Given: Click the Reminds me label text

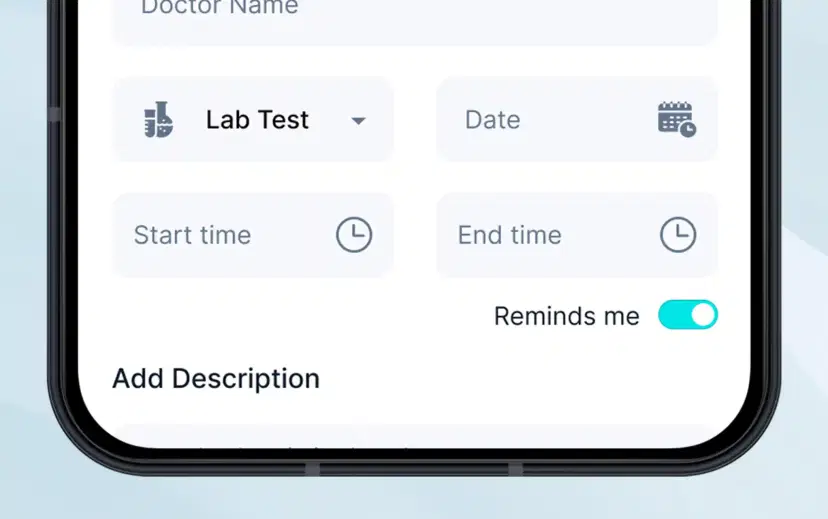Looking at the screenshot, I should pos(566,316).
